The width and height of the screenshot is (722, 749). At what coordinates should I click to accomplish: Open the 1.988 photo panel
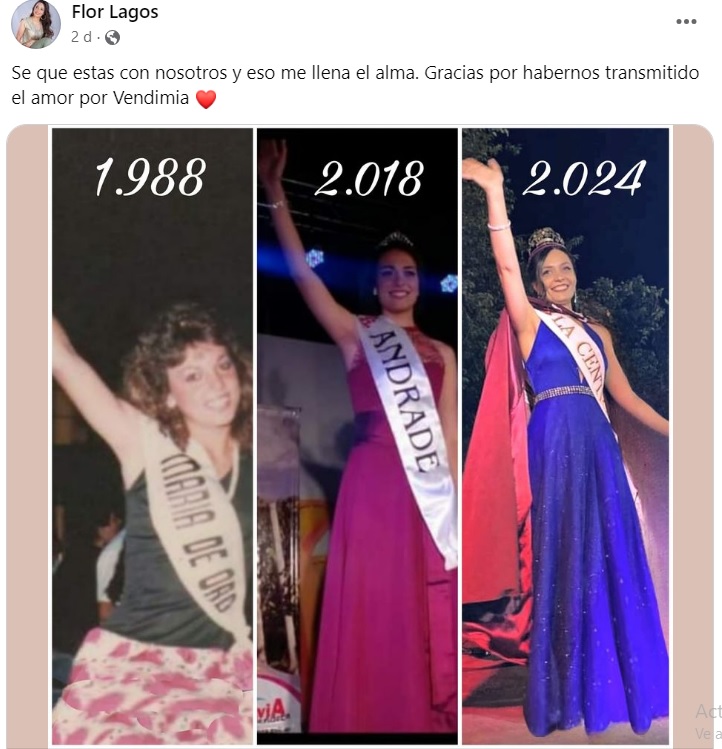coord(152,436)
